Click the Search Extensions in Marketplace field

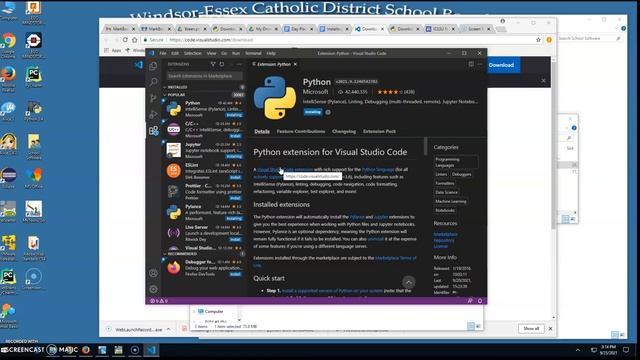204,76
